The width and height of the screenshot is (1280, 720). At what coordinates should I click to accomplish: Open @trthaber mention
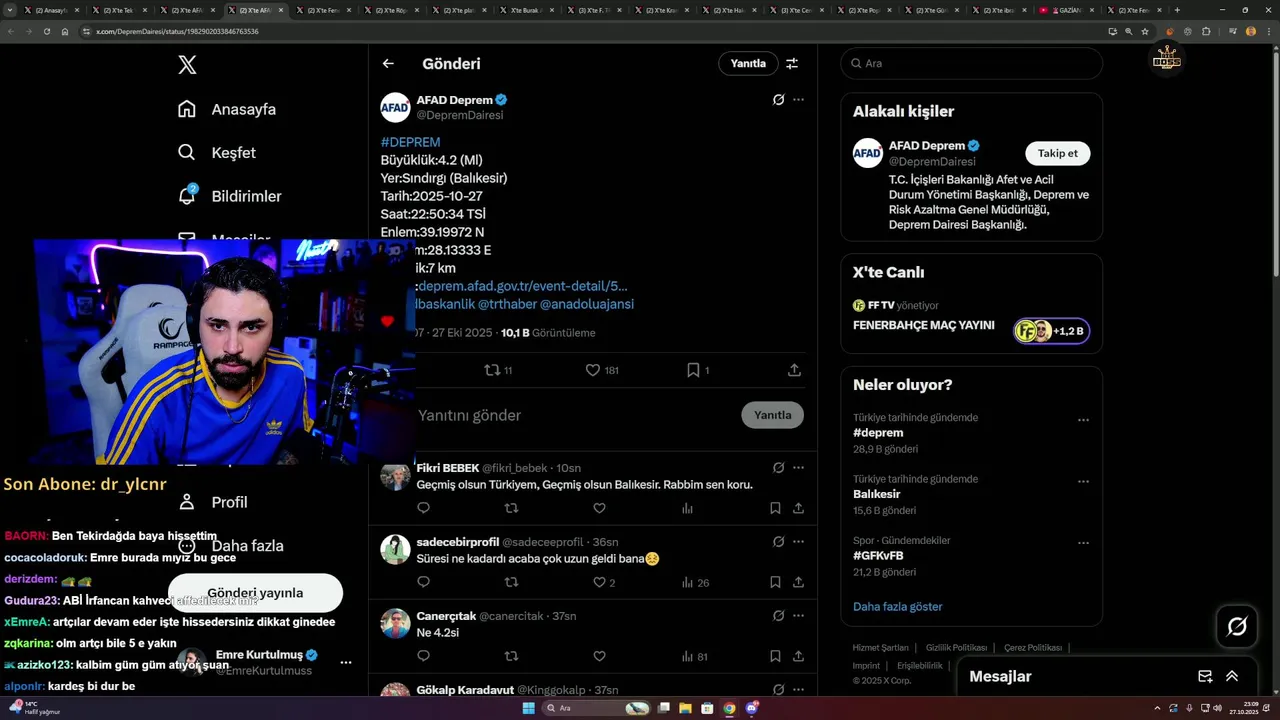(506, 304)
